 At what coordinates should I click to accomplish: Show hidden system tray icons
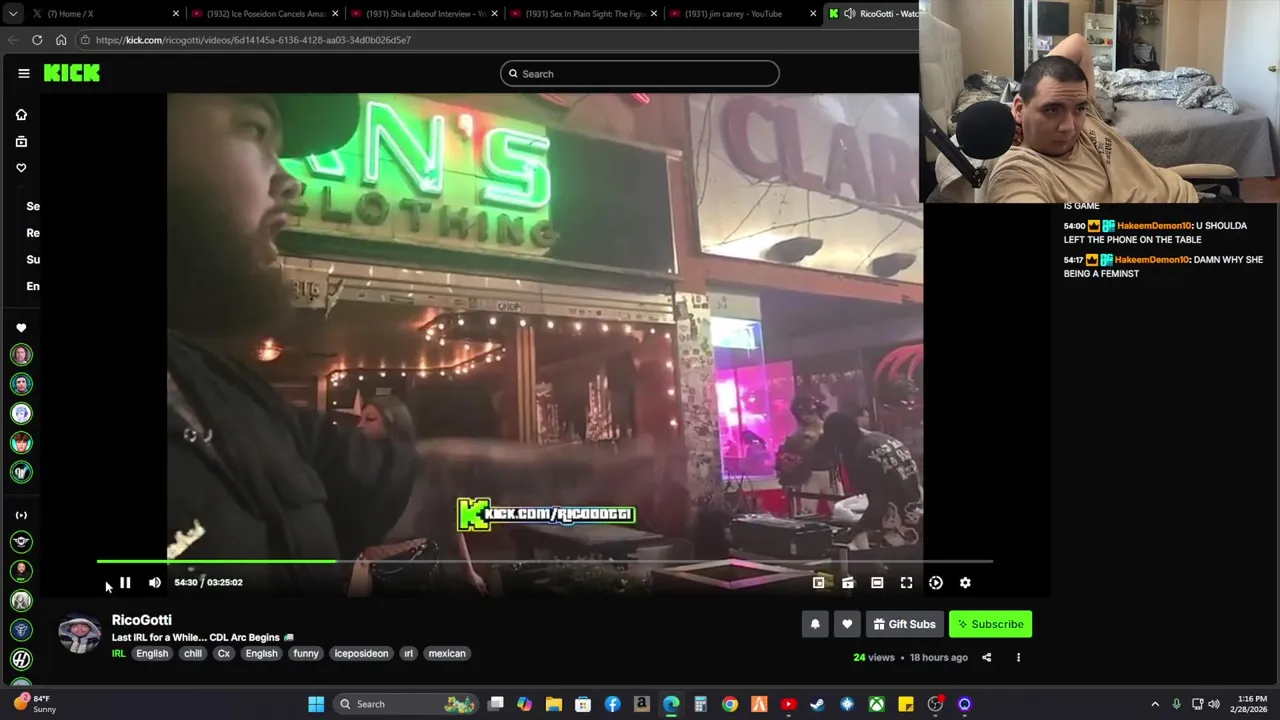[x=1155, y=704]
